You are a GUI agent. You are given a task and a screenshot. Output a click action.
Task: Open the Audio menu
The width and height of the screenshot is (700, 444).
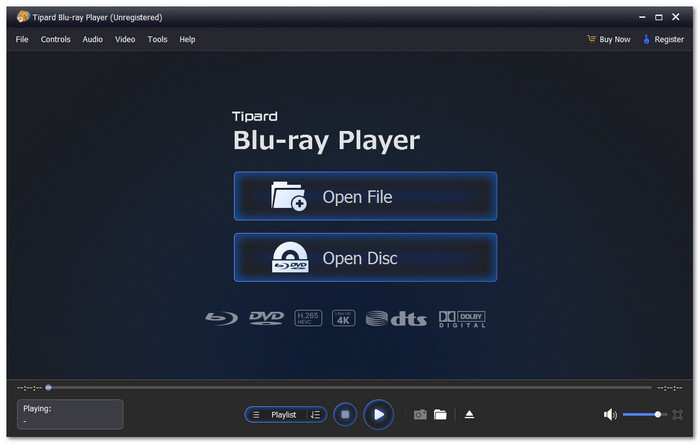click(x=92, y=39)
